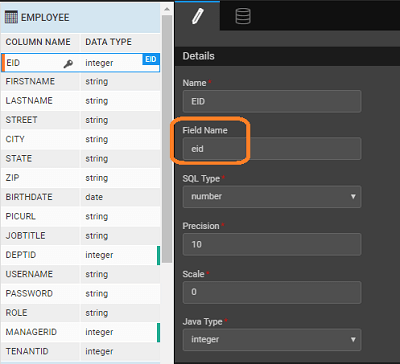Click the blue EID badge
Viewport: 400px width, 364px height.
pos(151,59)
